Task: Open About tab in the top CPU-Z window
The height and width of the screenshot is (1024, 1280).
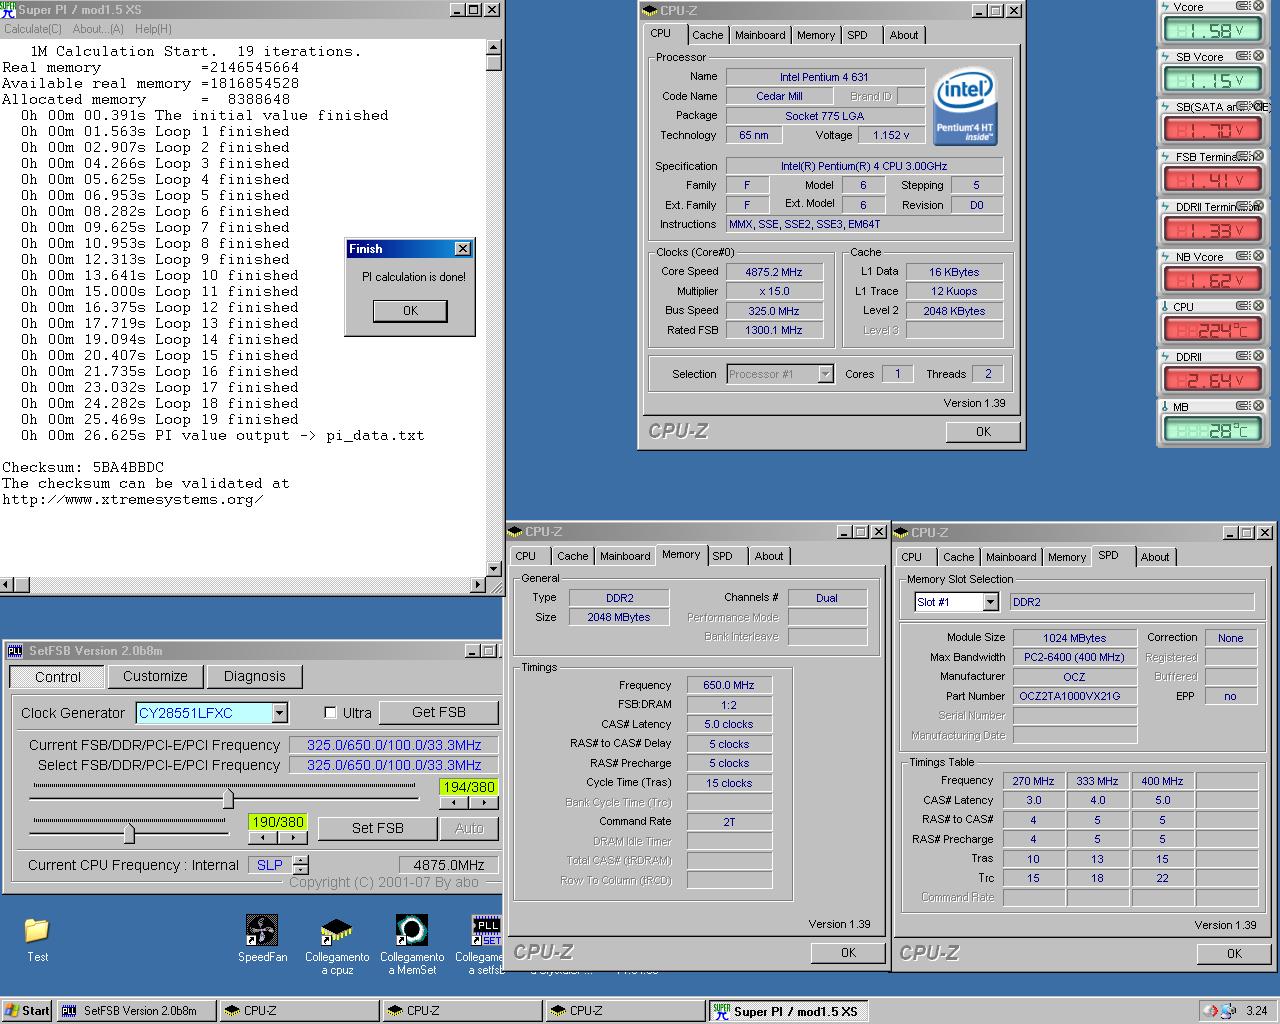Action: click(x=903, y=35)
